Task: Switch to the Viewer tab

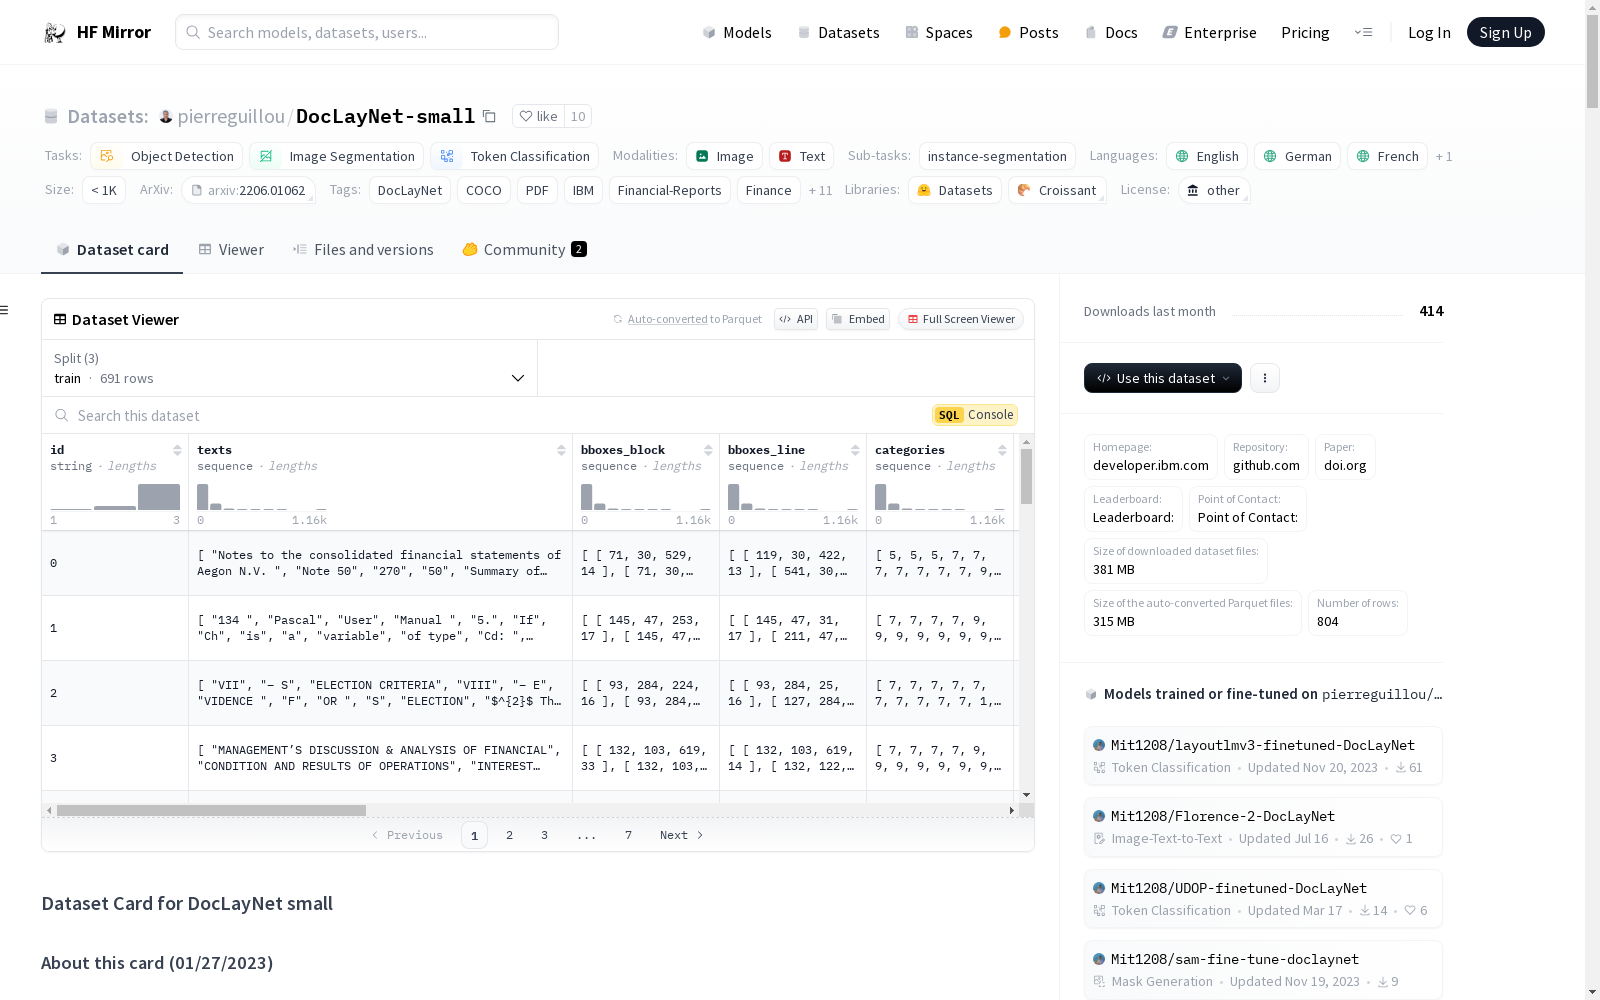Action: [x=231, y=250]
